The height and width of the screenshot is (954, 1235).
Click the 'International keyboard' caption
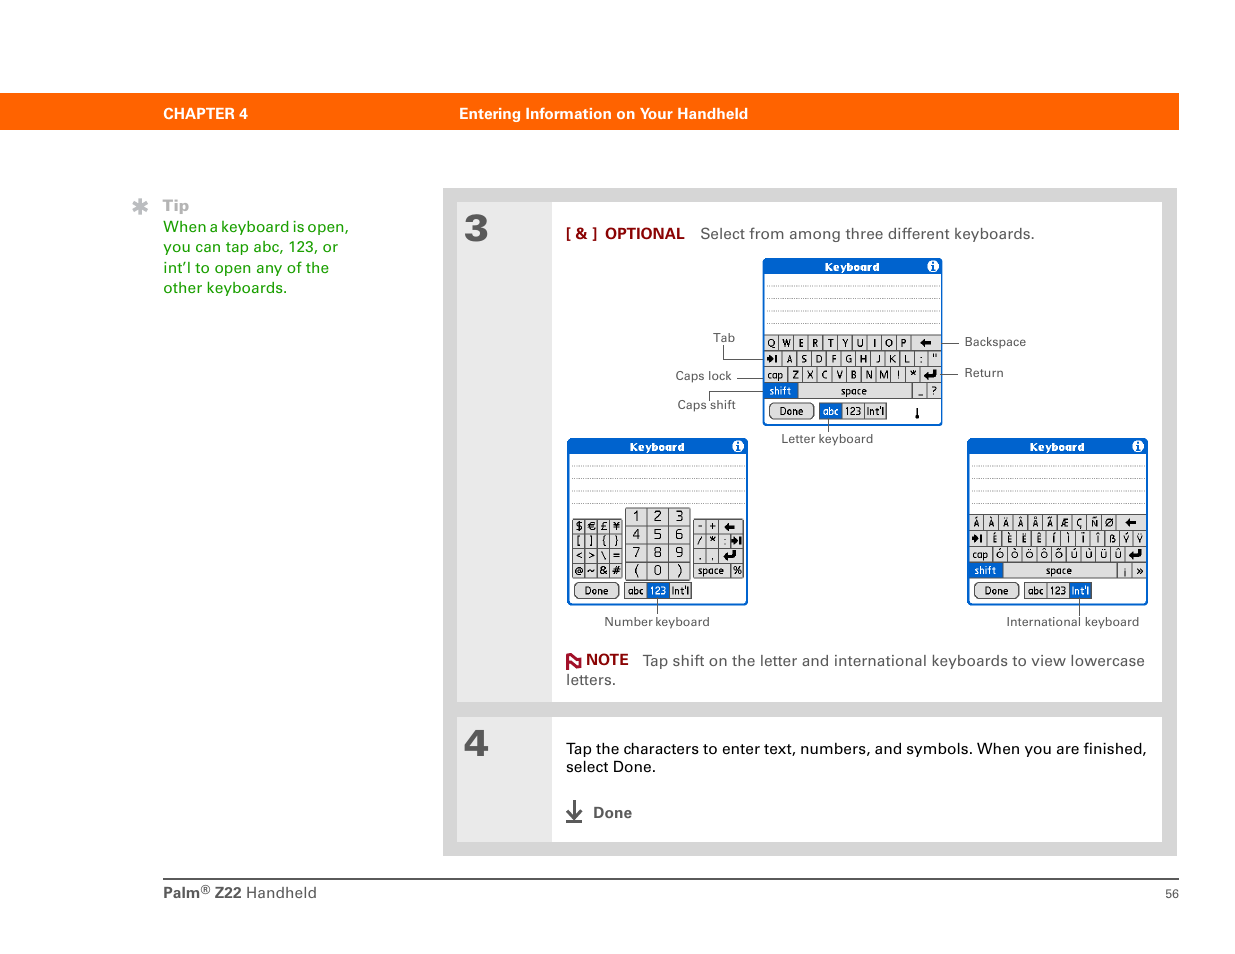pos(1073,622)
